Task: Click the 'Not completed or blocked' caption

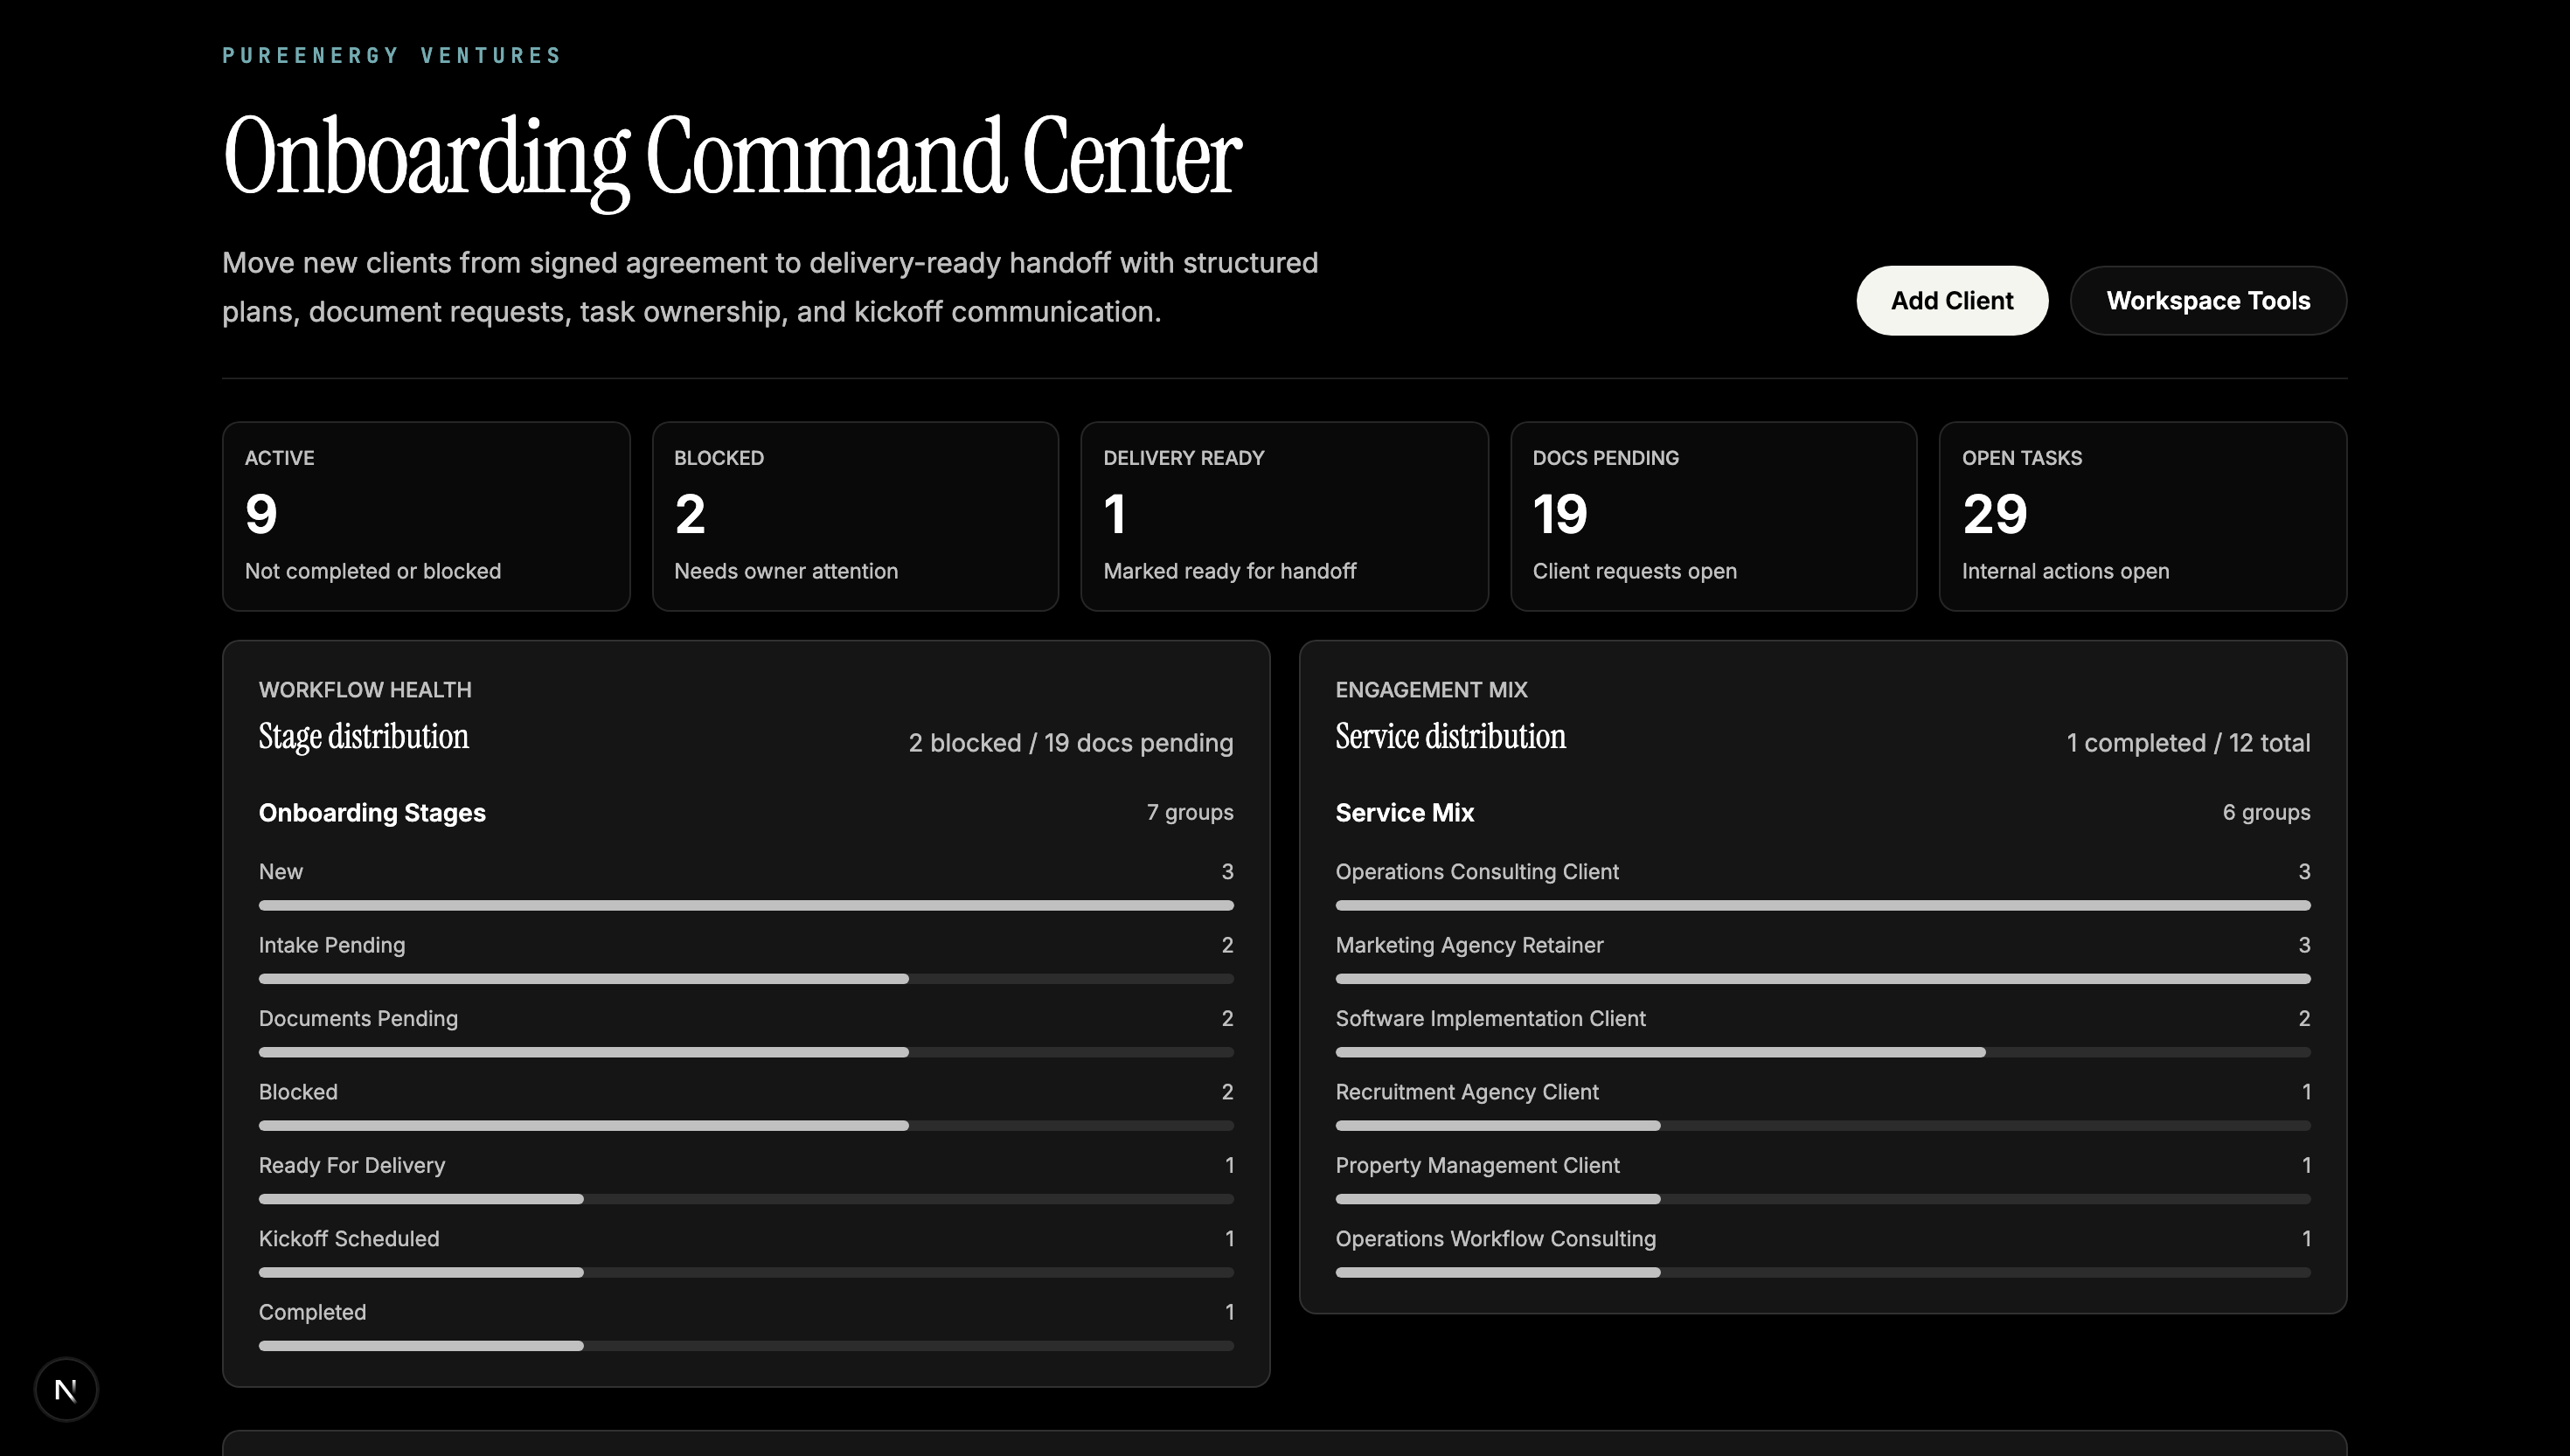Action: click(373, 571)
